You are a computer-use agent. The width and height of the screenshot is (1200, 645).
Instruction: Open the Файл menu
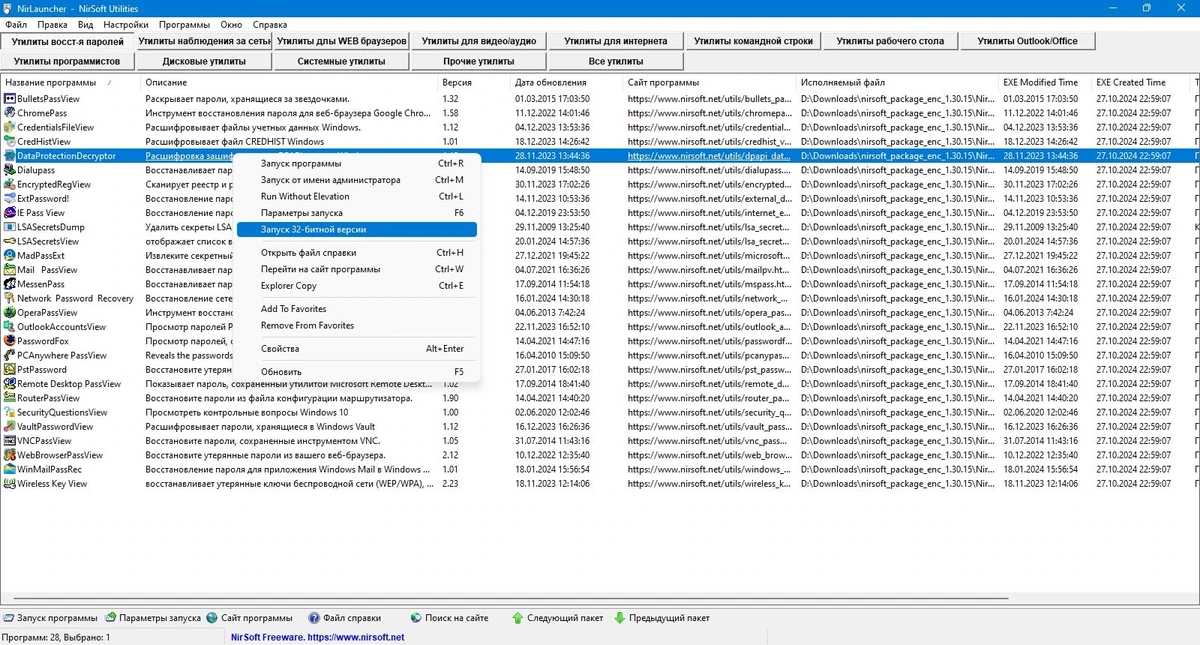(x=16, y=24)
